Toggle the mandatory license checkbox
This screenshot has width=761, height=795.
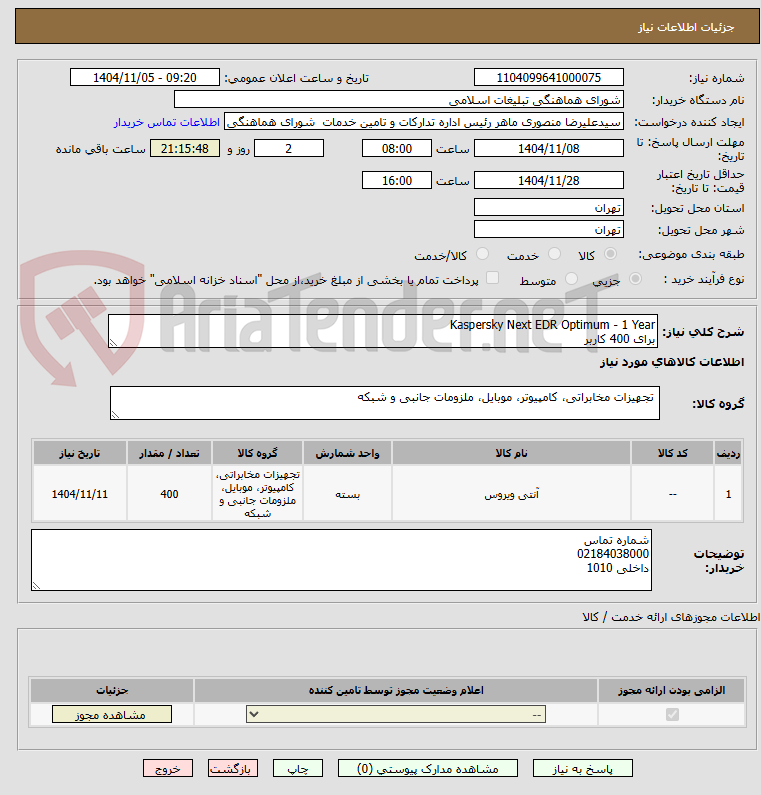(x=672, y=714)
